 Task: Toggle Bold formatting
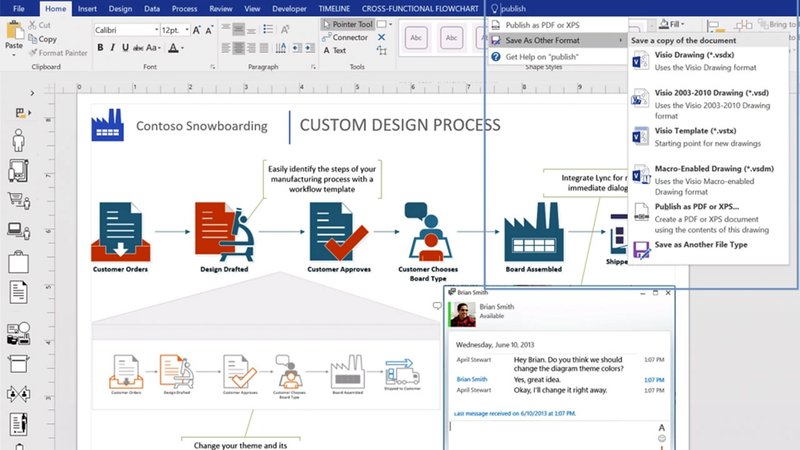point(100,48)
